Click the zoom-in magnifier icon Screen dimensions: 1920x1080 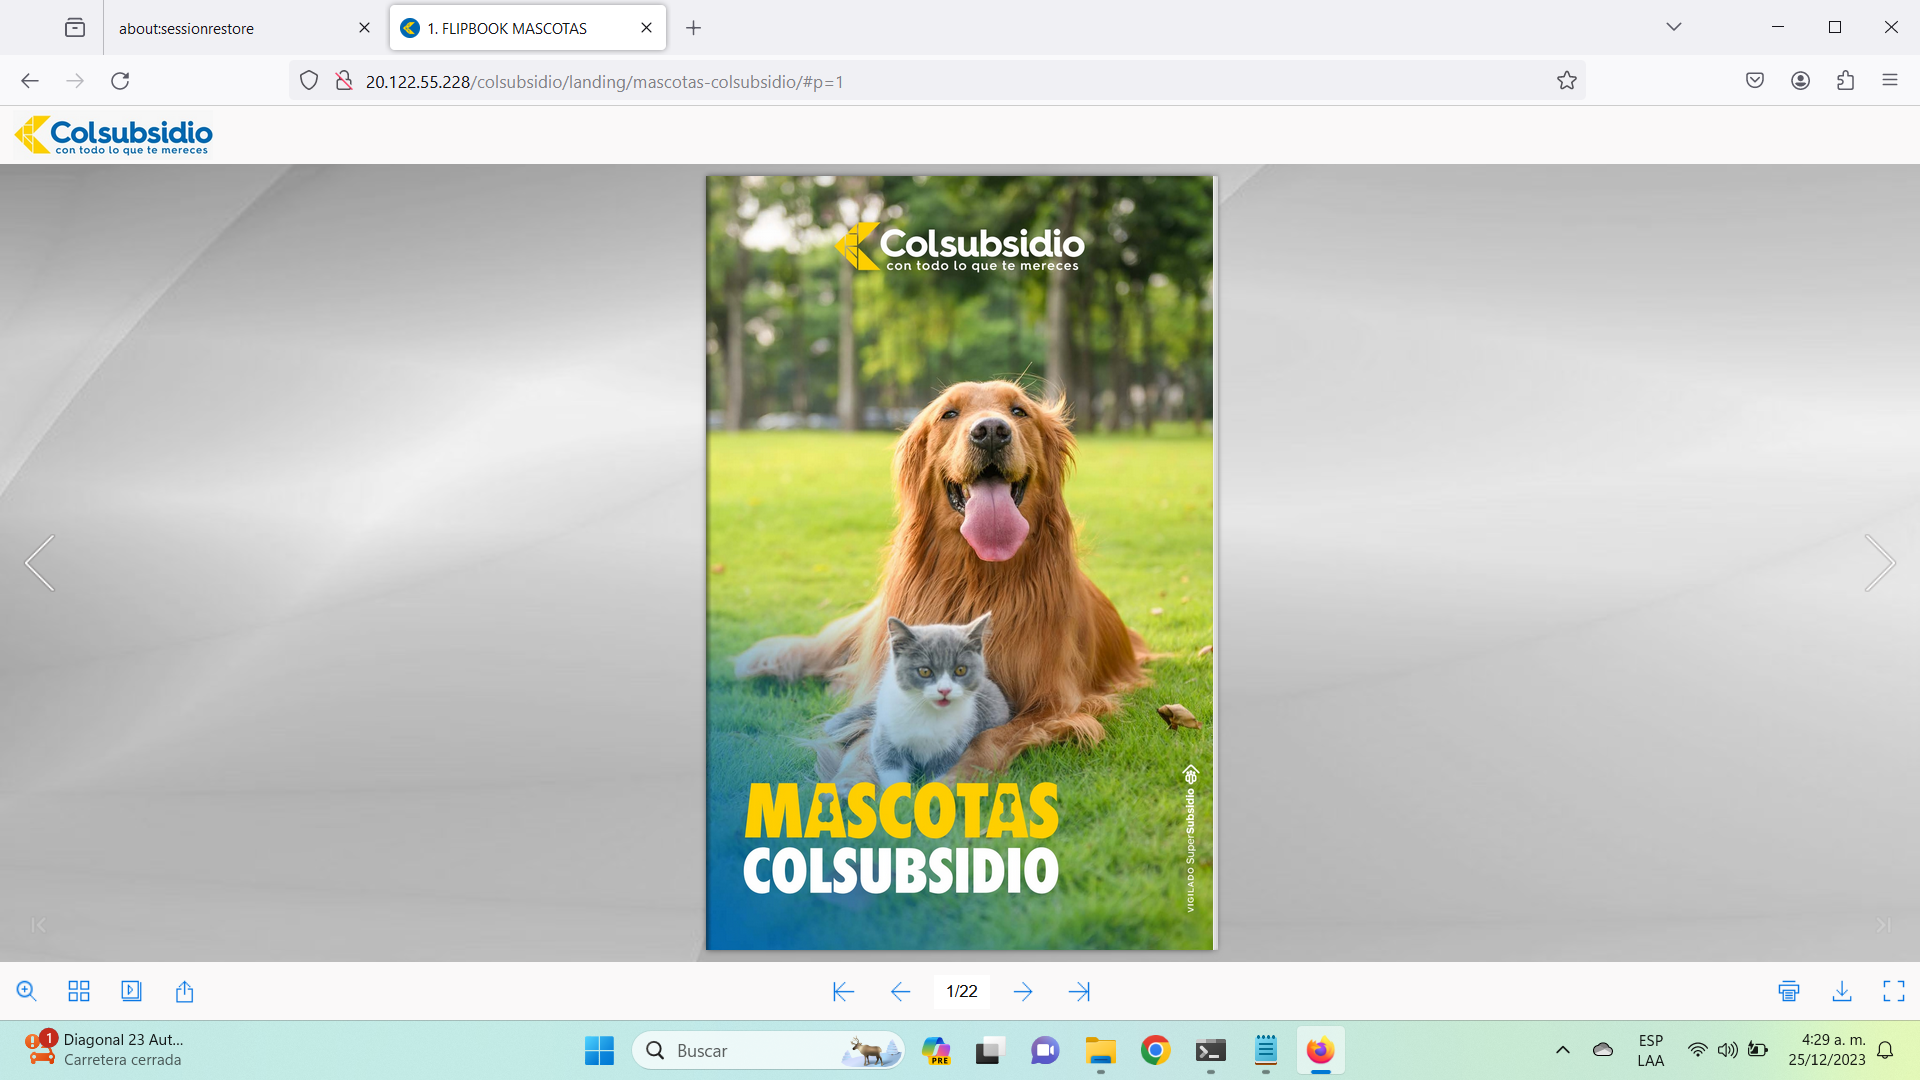point(27,991)
